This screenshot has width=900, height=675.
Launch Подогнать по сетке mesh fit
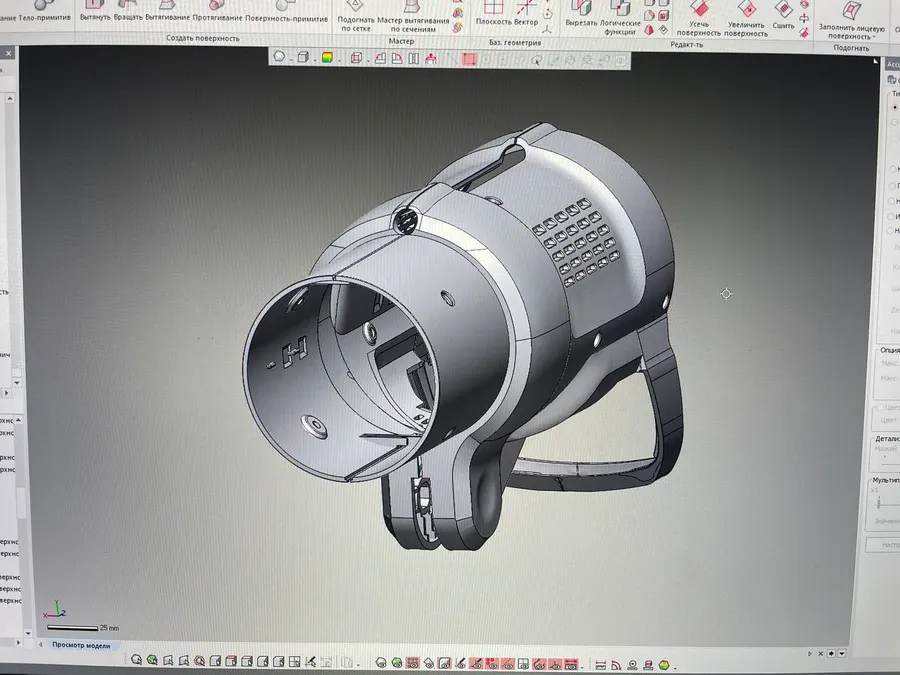click(x=356, y=16)
